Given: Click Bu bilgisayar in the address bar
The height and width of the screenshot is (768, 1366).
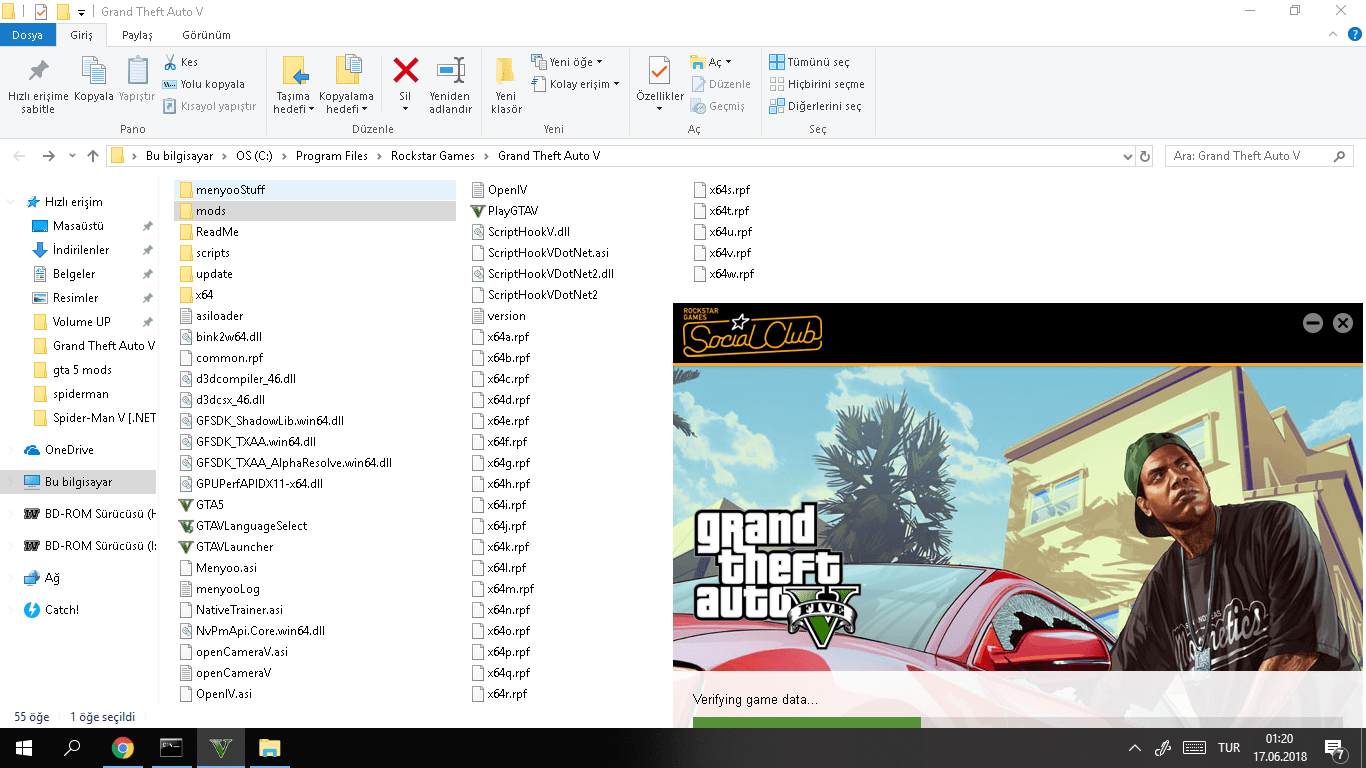Looking at the screenshot, I should click(x=180, y=156).
